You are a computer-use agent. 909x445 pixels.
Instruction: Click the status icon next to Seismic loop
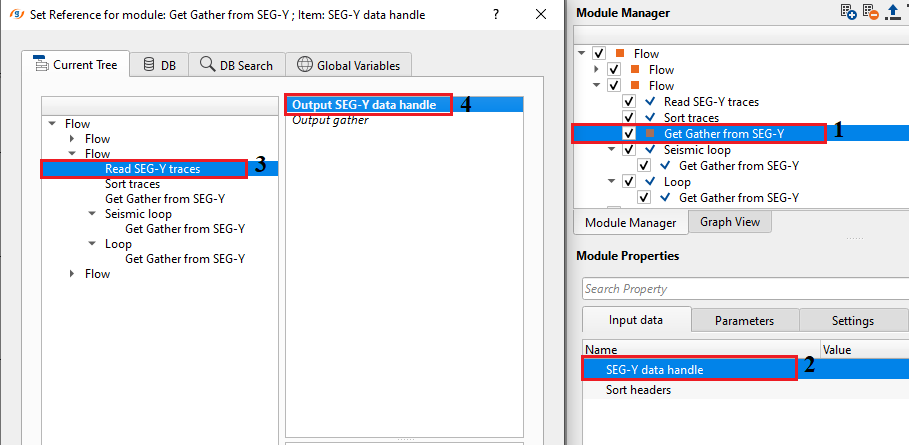click(x=651, y=150)
